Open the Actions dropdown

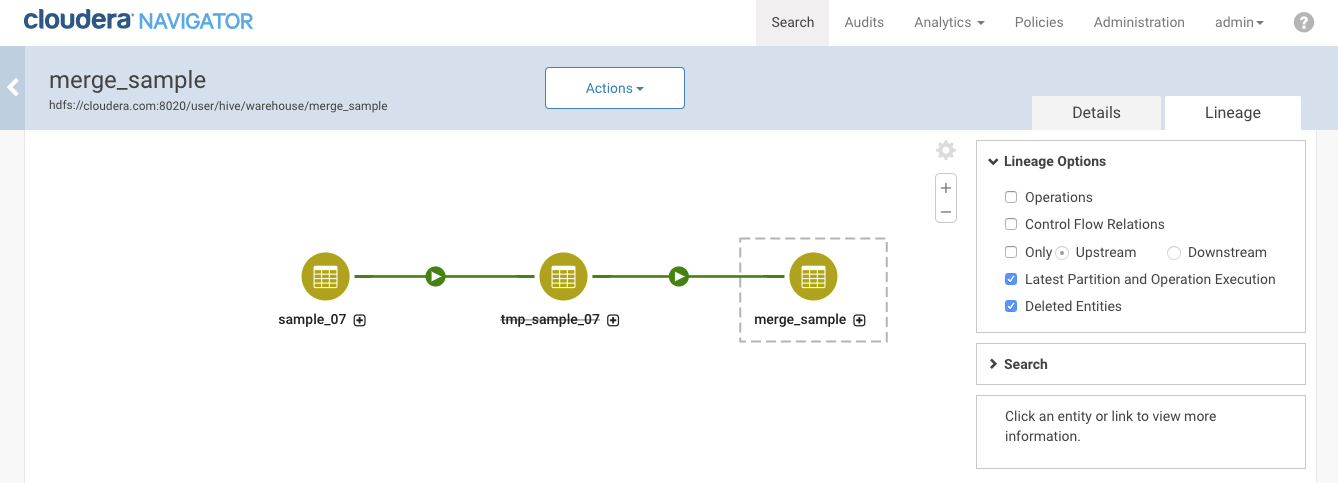[x=614, y=88]
